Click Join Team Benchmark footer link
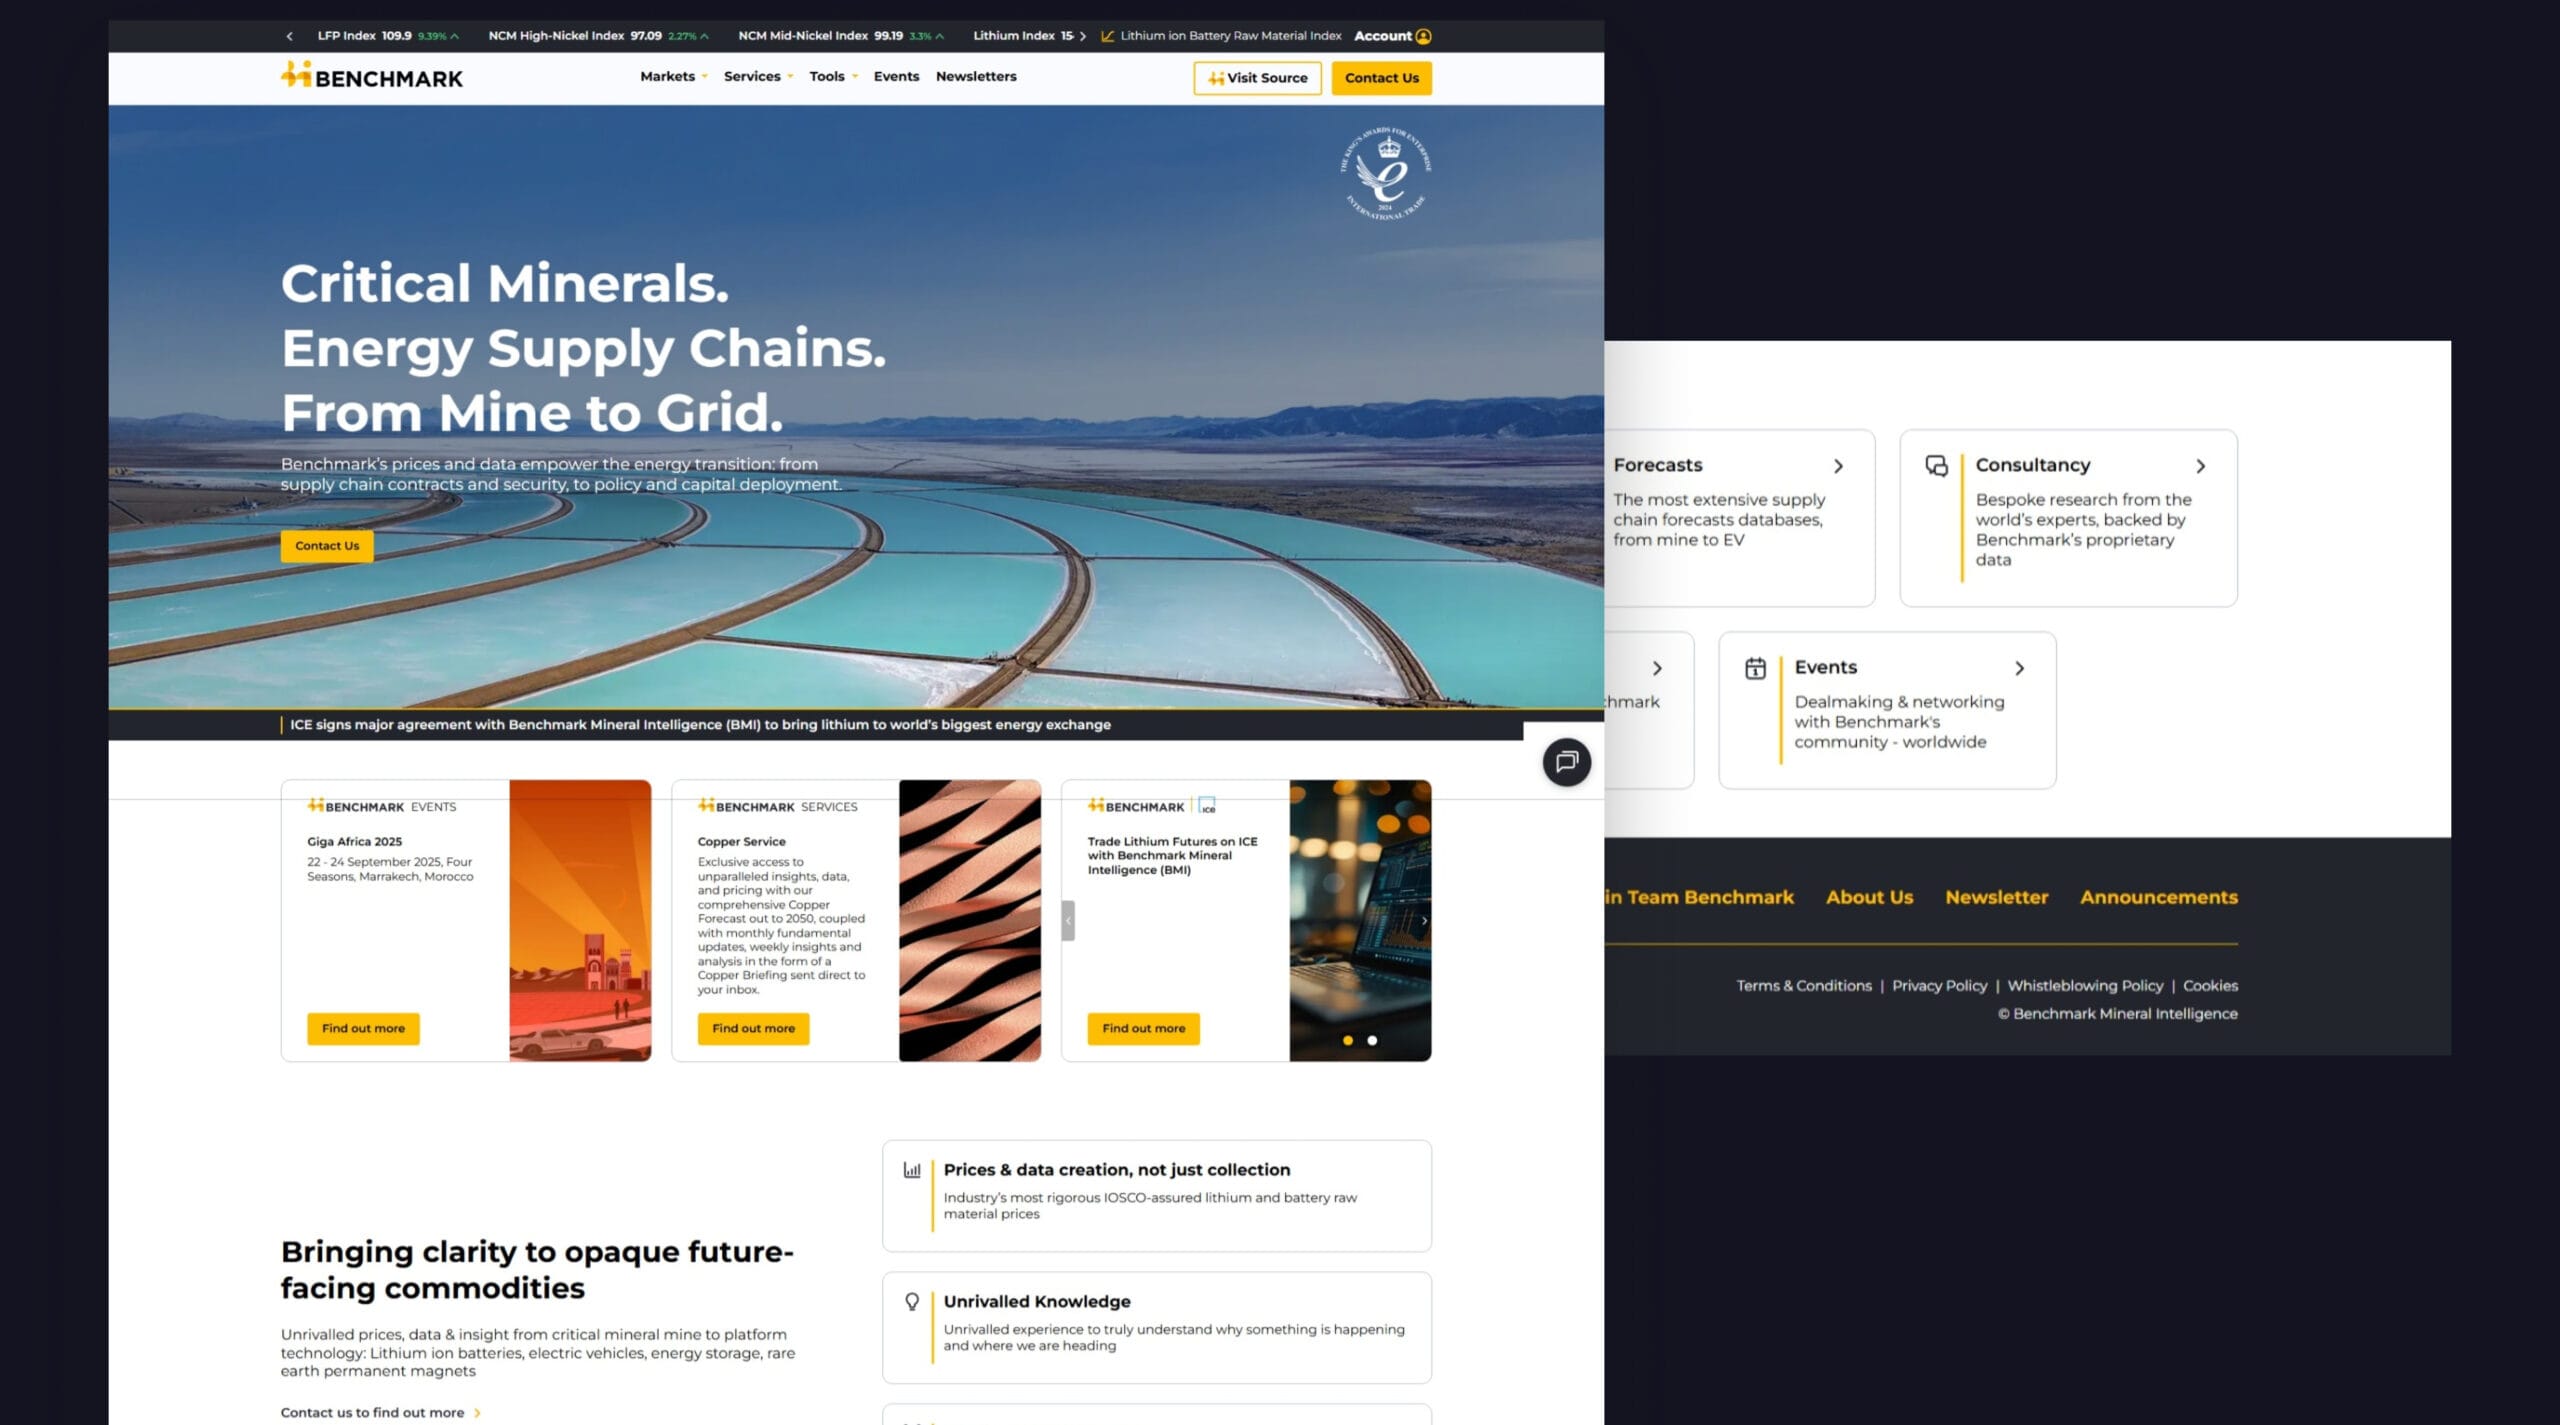The height and width of the screenshot is (1425, 2560). point(1699,897)
